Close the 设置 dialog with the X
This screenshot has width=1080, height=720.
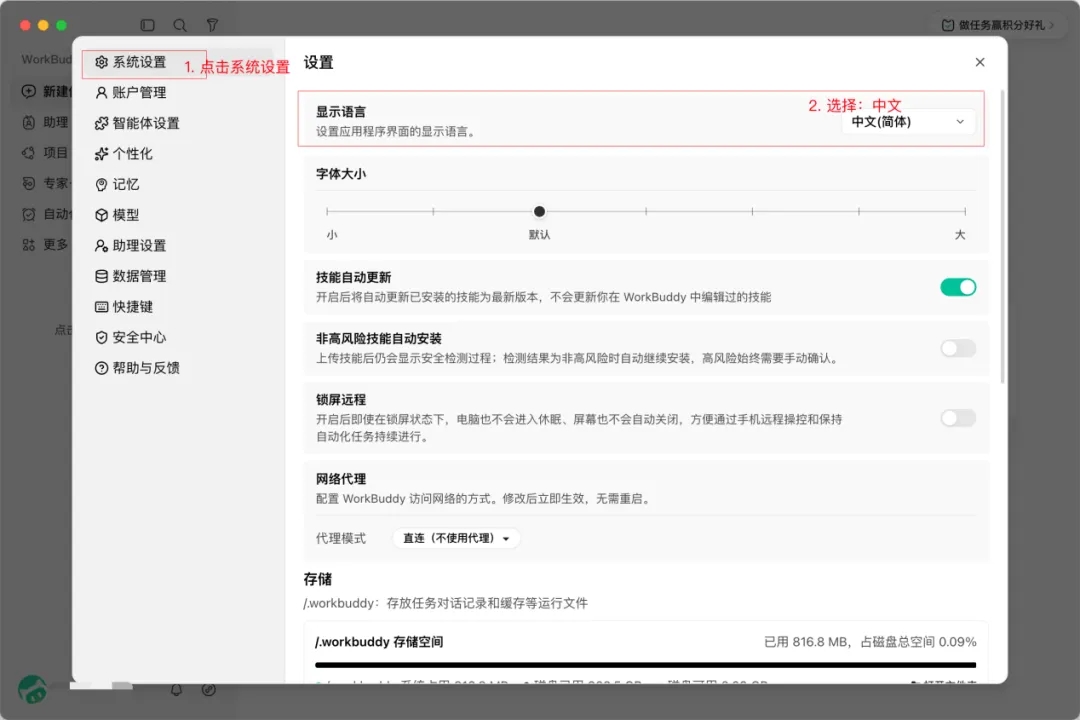coord(980,62)
